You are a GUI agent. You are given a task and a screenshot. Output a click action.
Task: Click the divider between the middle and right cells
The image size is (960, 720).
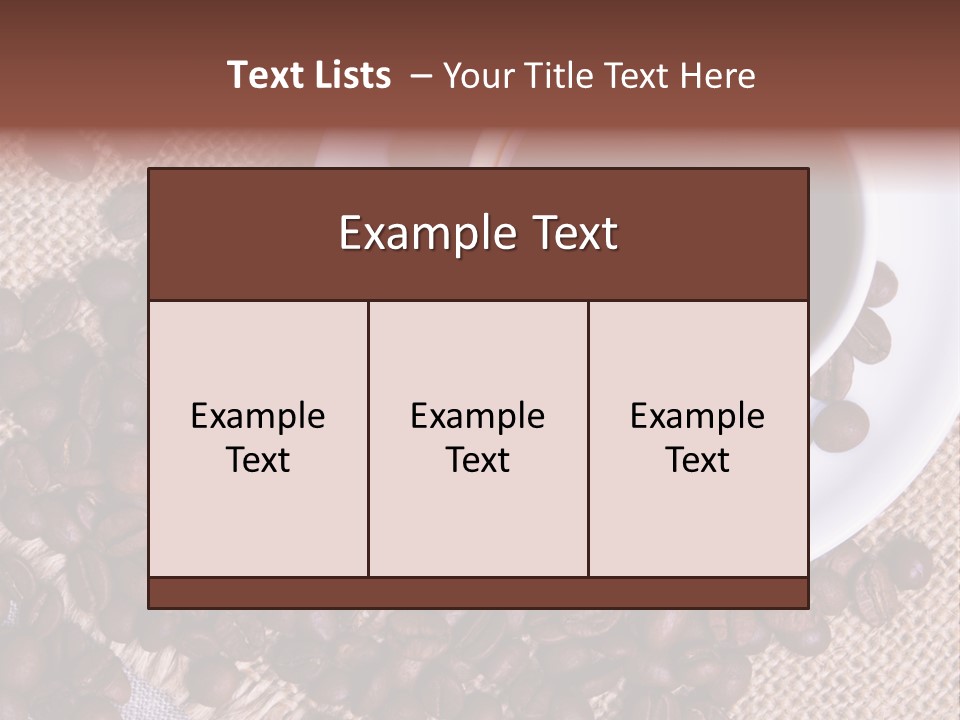pyautogui.click(x=588, y=438)
